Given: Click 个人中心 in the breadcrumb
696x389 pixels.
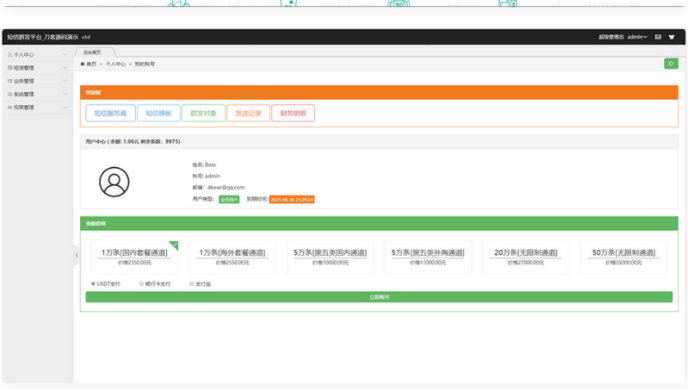Looking at the screenshot, I should pos(115,64).
